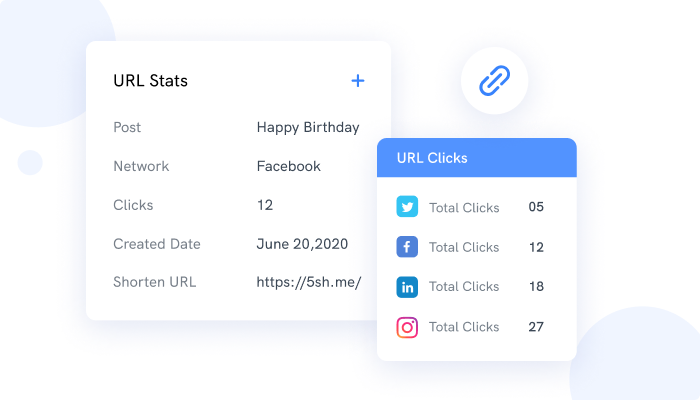Click the plus icon in URL Stats
Screen dimensions: 700x400
(358, 81)
